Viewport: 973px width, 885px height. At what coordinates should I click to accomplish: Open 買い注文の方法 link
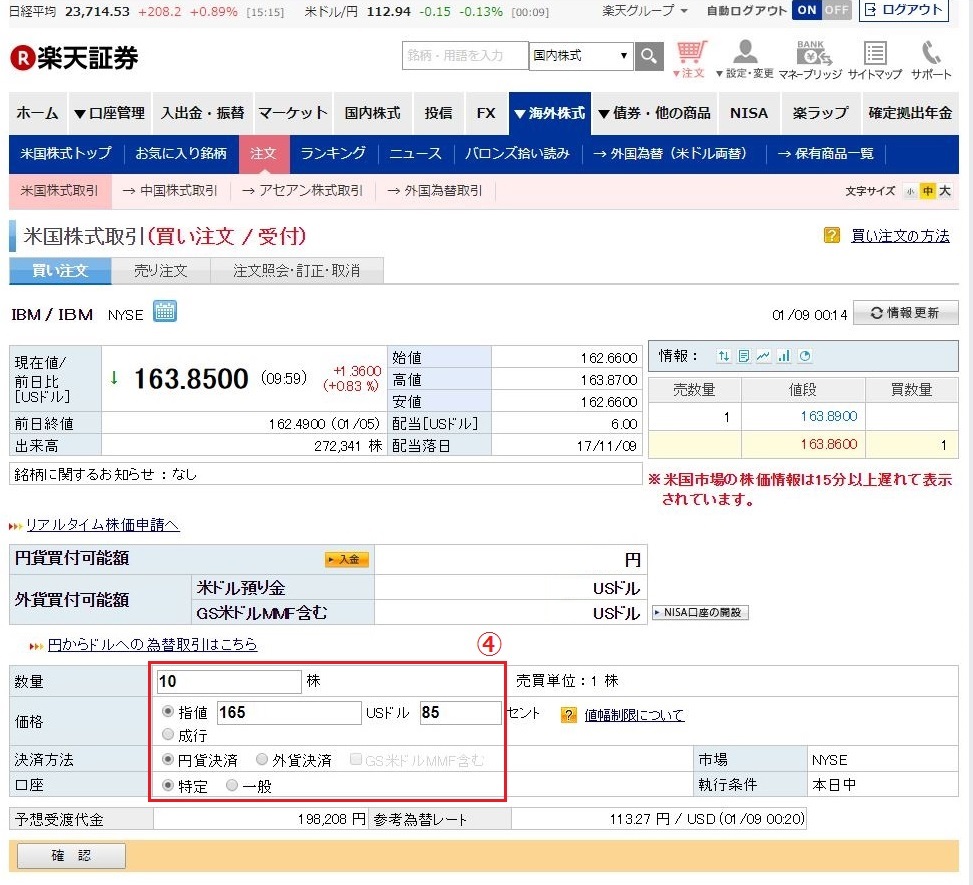pos(900,236)
